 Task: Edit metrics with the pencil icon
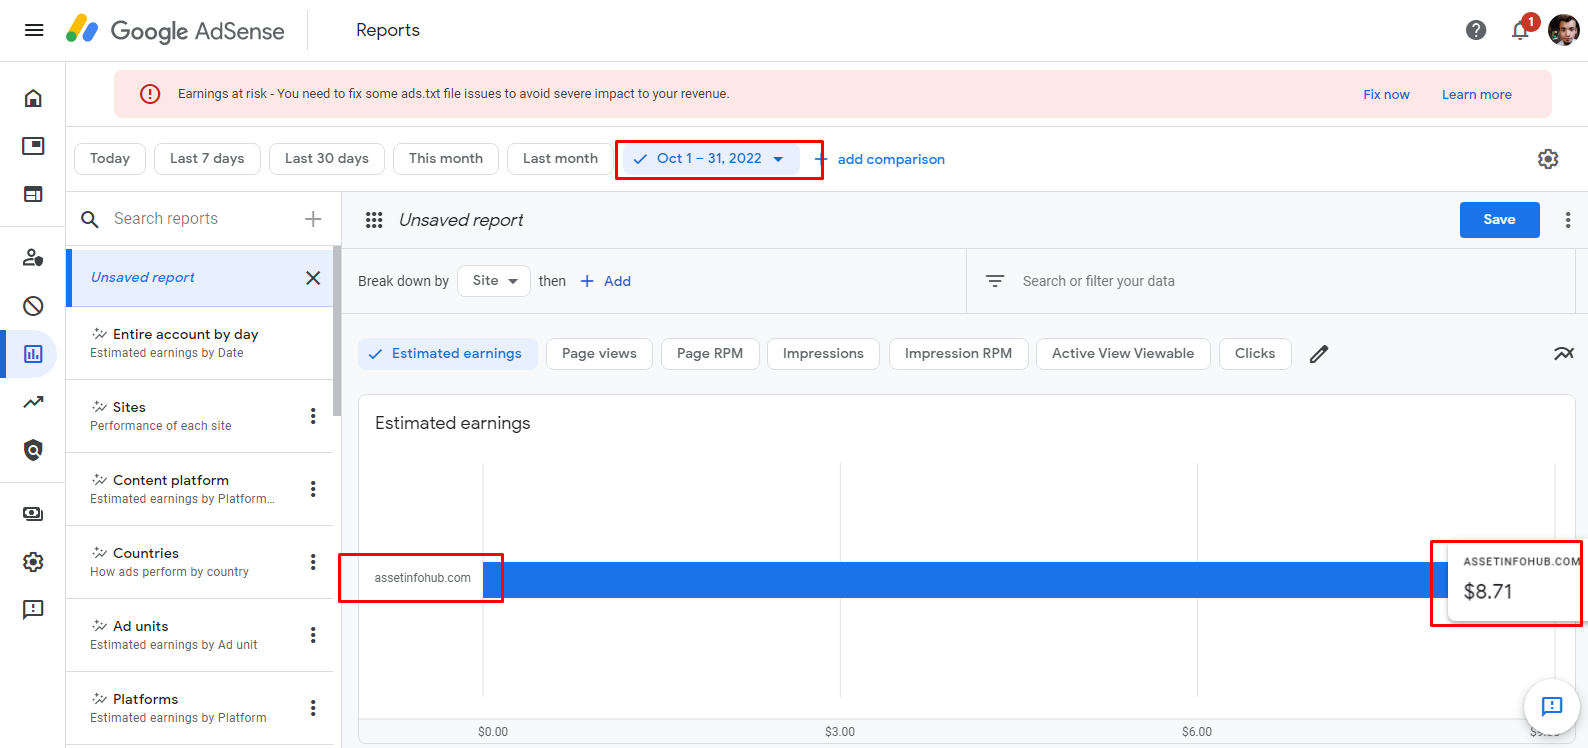pos(1319,354)
